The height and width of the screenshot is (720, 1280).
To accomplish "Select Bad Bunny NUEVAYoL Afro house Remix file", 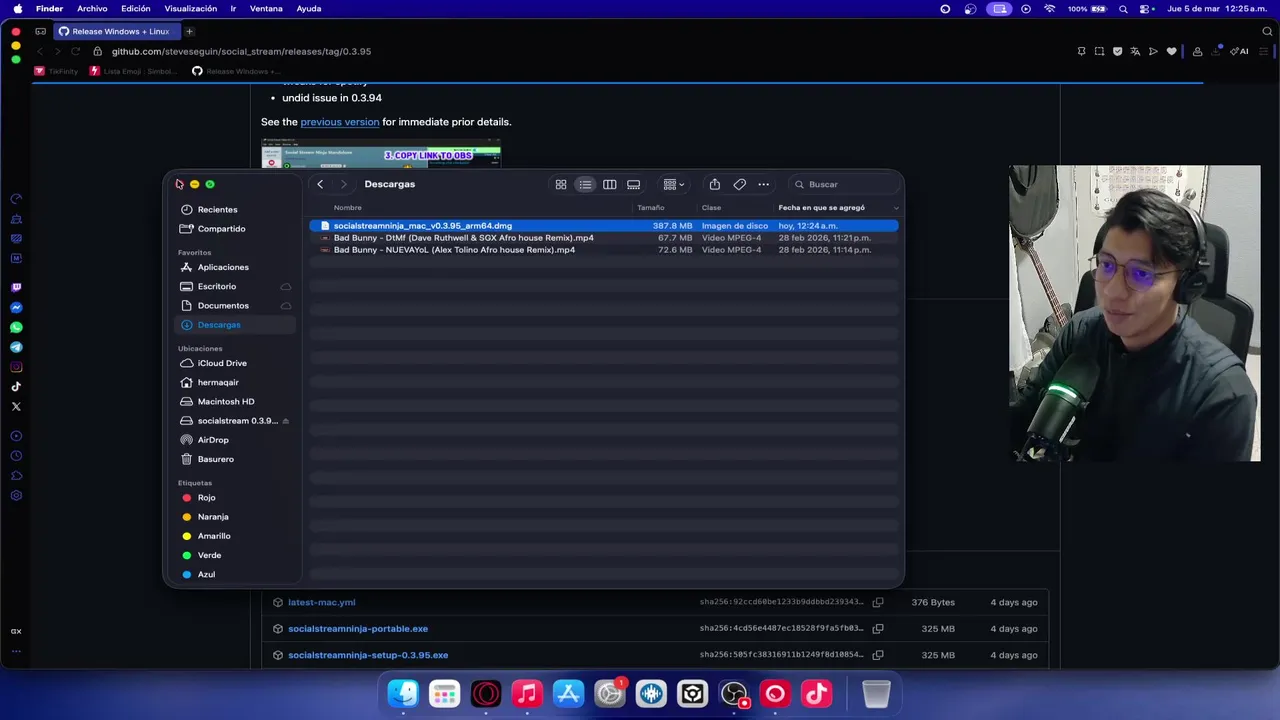I will 604,250.
